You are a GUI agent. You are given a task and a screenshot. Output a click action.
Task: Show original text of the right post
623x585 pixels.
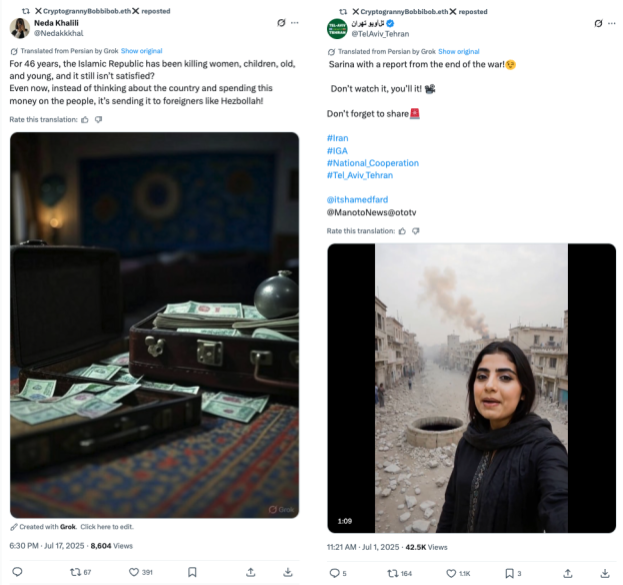(459, 51)
